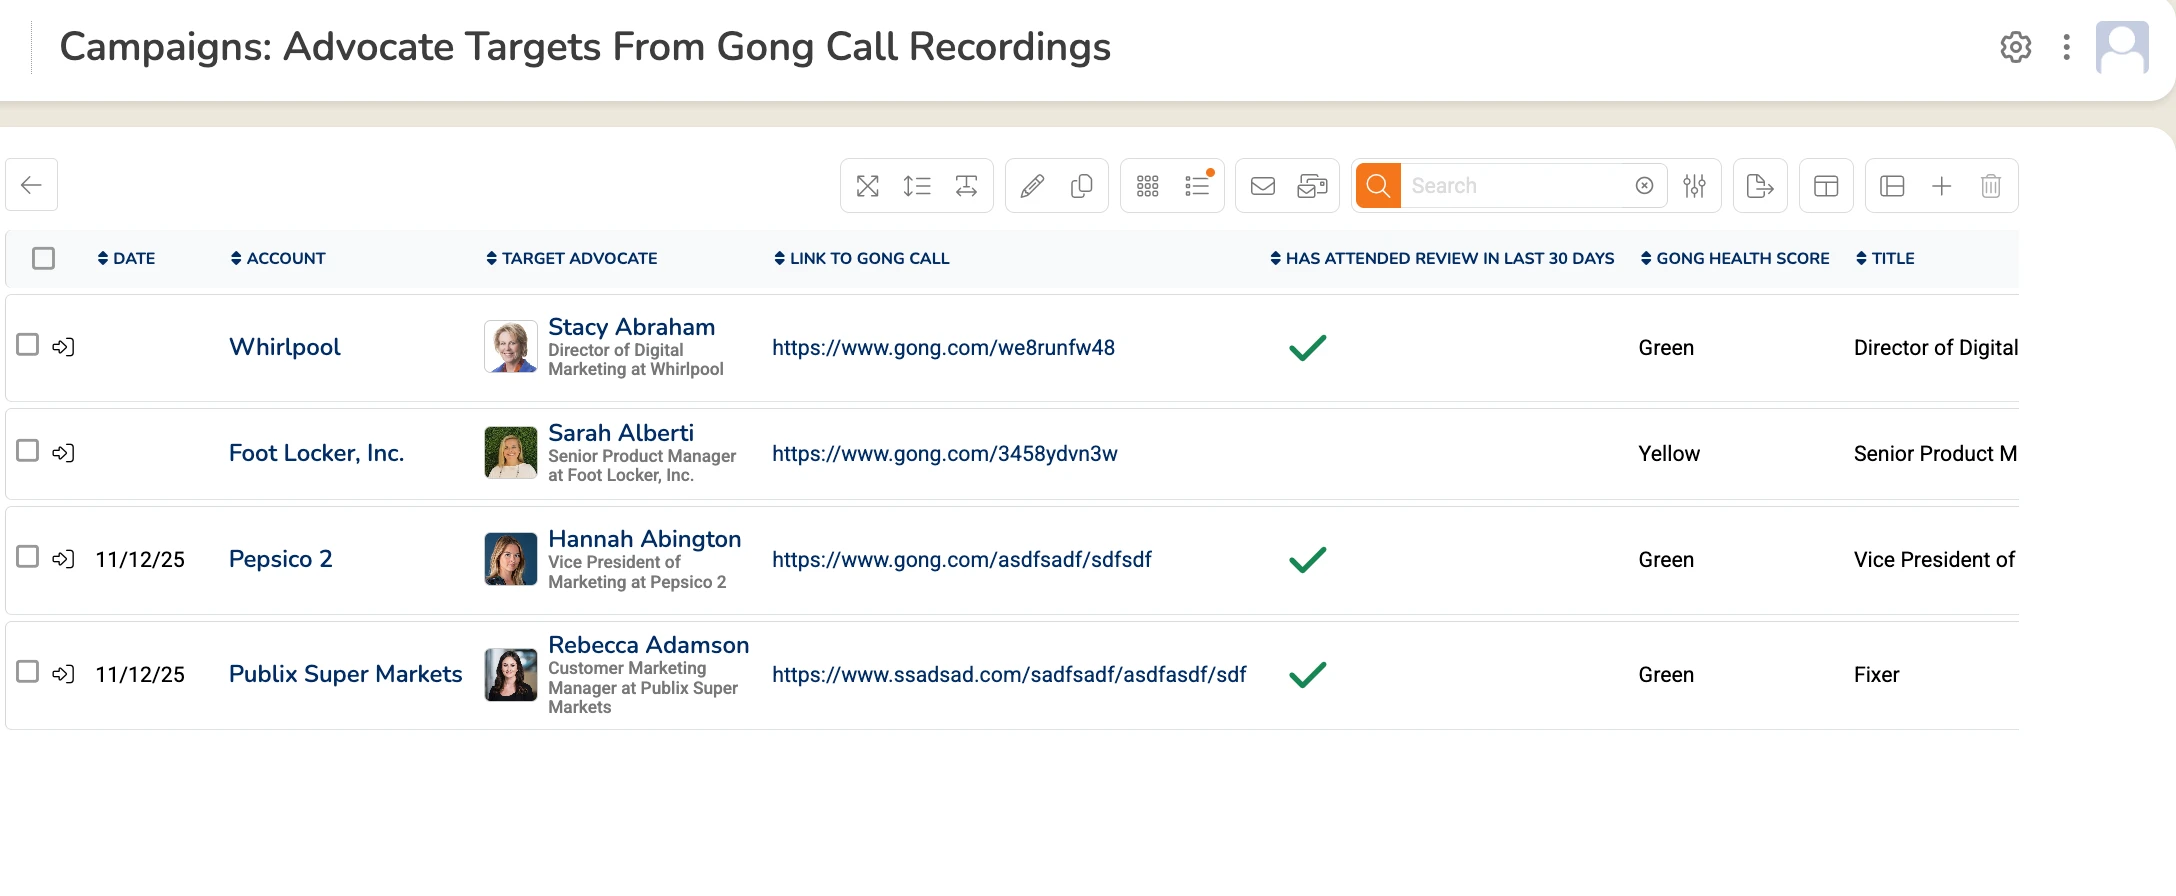Check the Publix Super Markets row checkbox
The width and height of the screenshot is (2176, 896).
click(x=28, y=672)
